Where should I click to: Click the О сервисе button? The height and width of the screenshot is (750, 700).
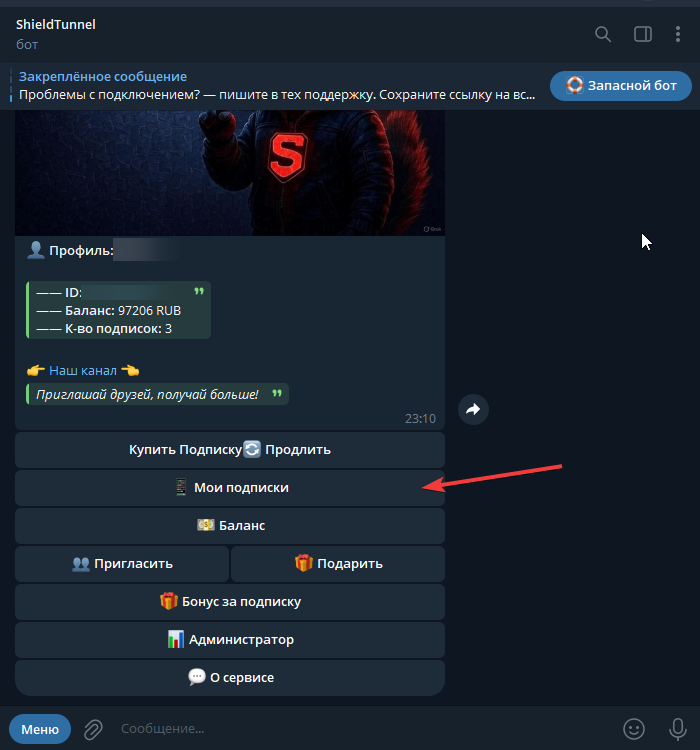click(x=230, y=678)
